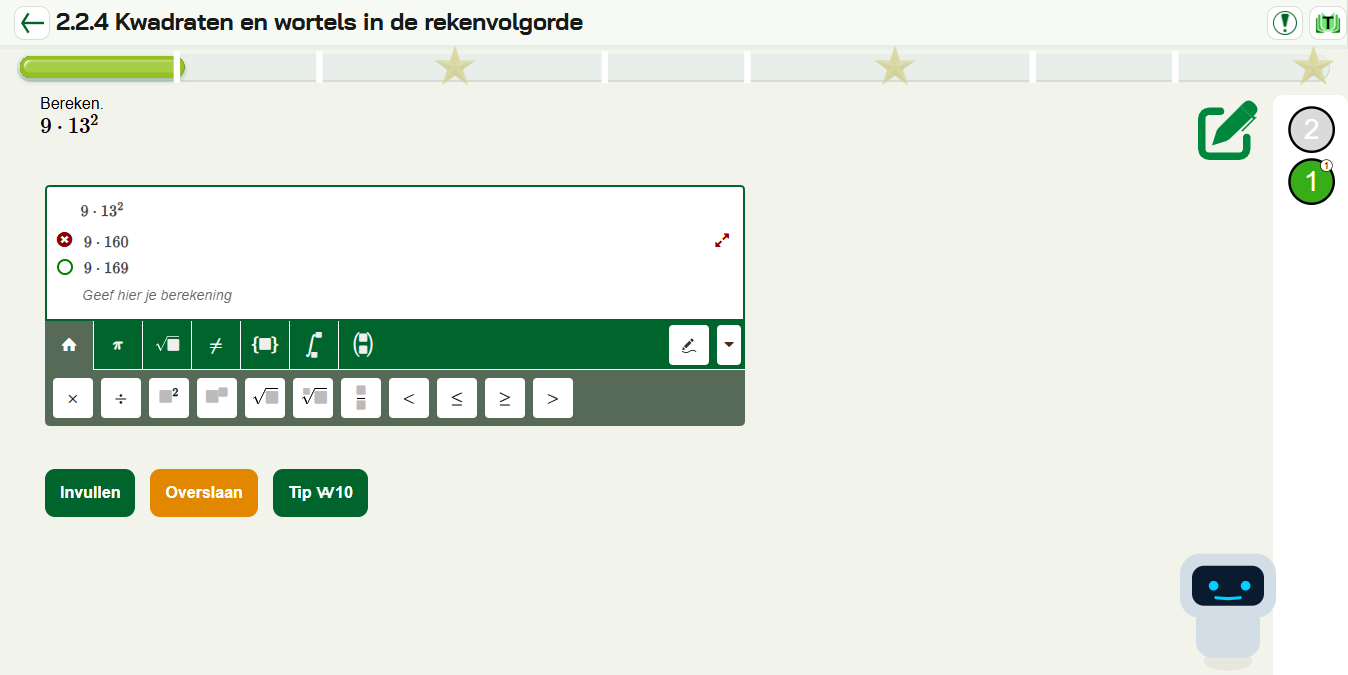Viewport: 1348px width, 675px height.
Task: Click the 'Geef hier je berekening' input line
Action: [157, 295]
